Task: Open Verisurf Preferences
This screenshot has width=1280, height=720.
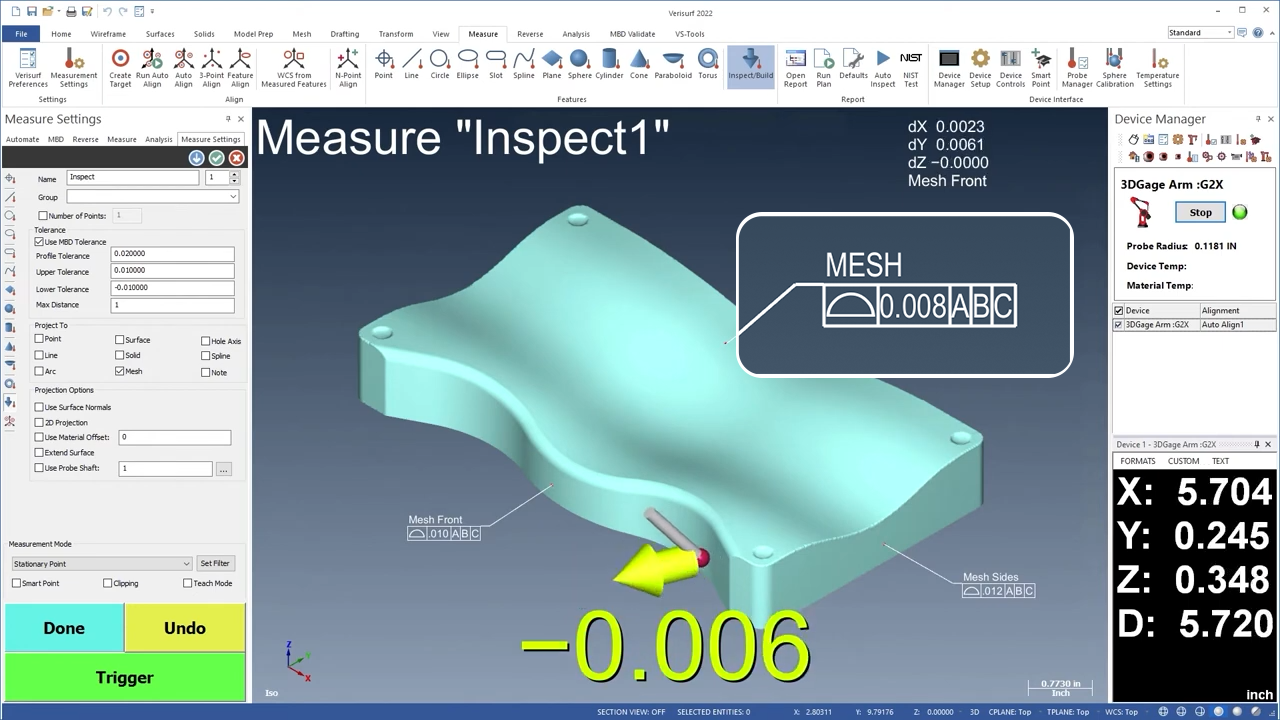Action: (28, 68)
